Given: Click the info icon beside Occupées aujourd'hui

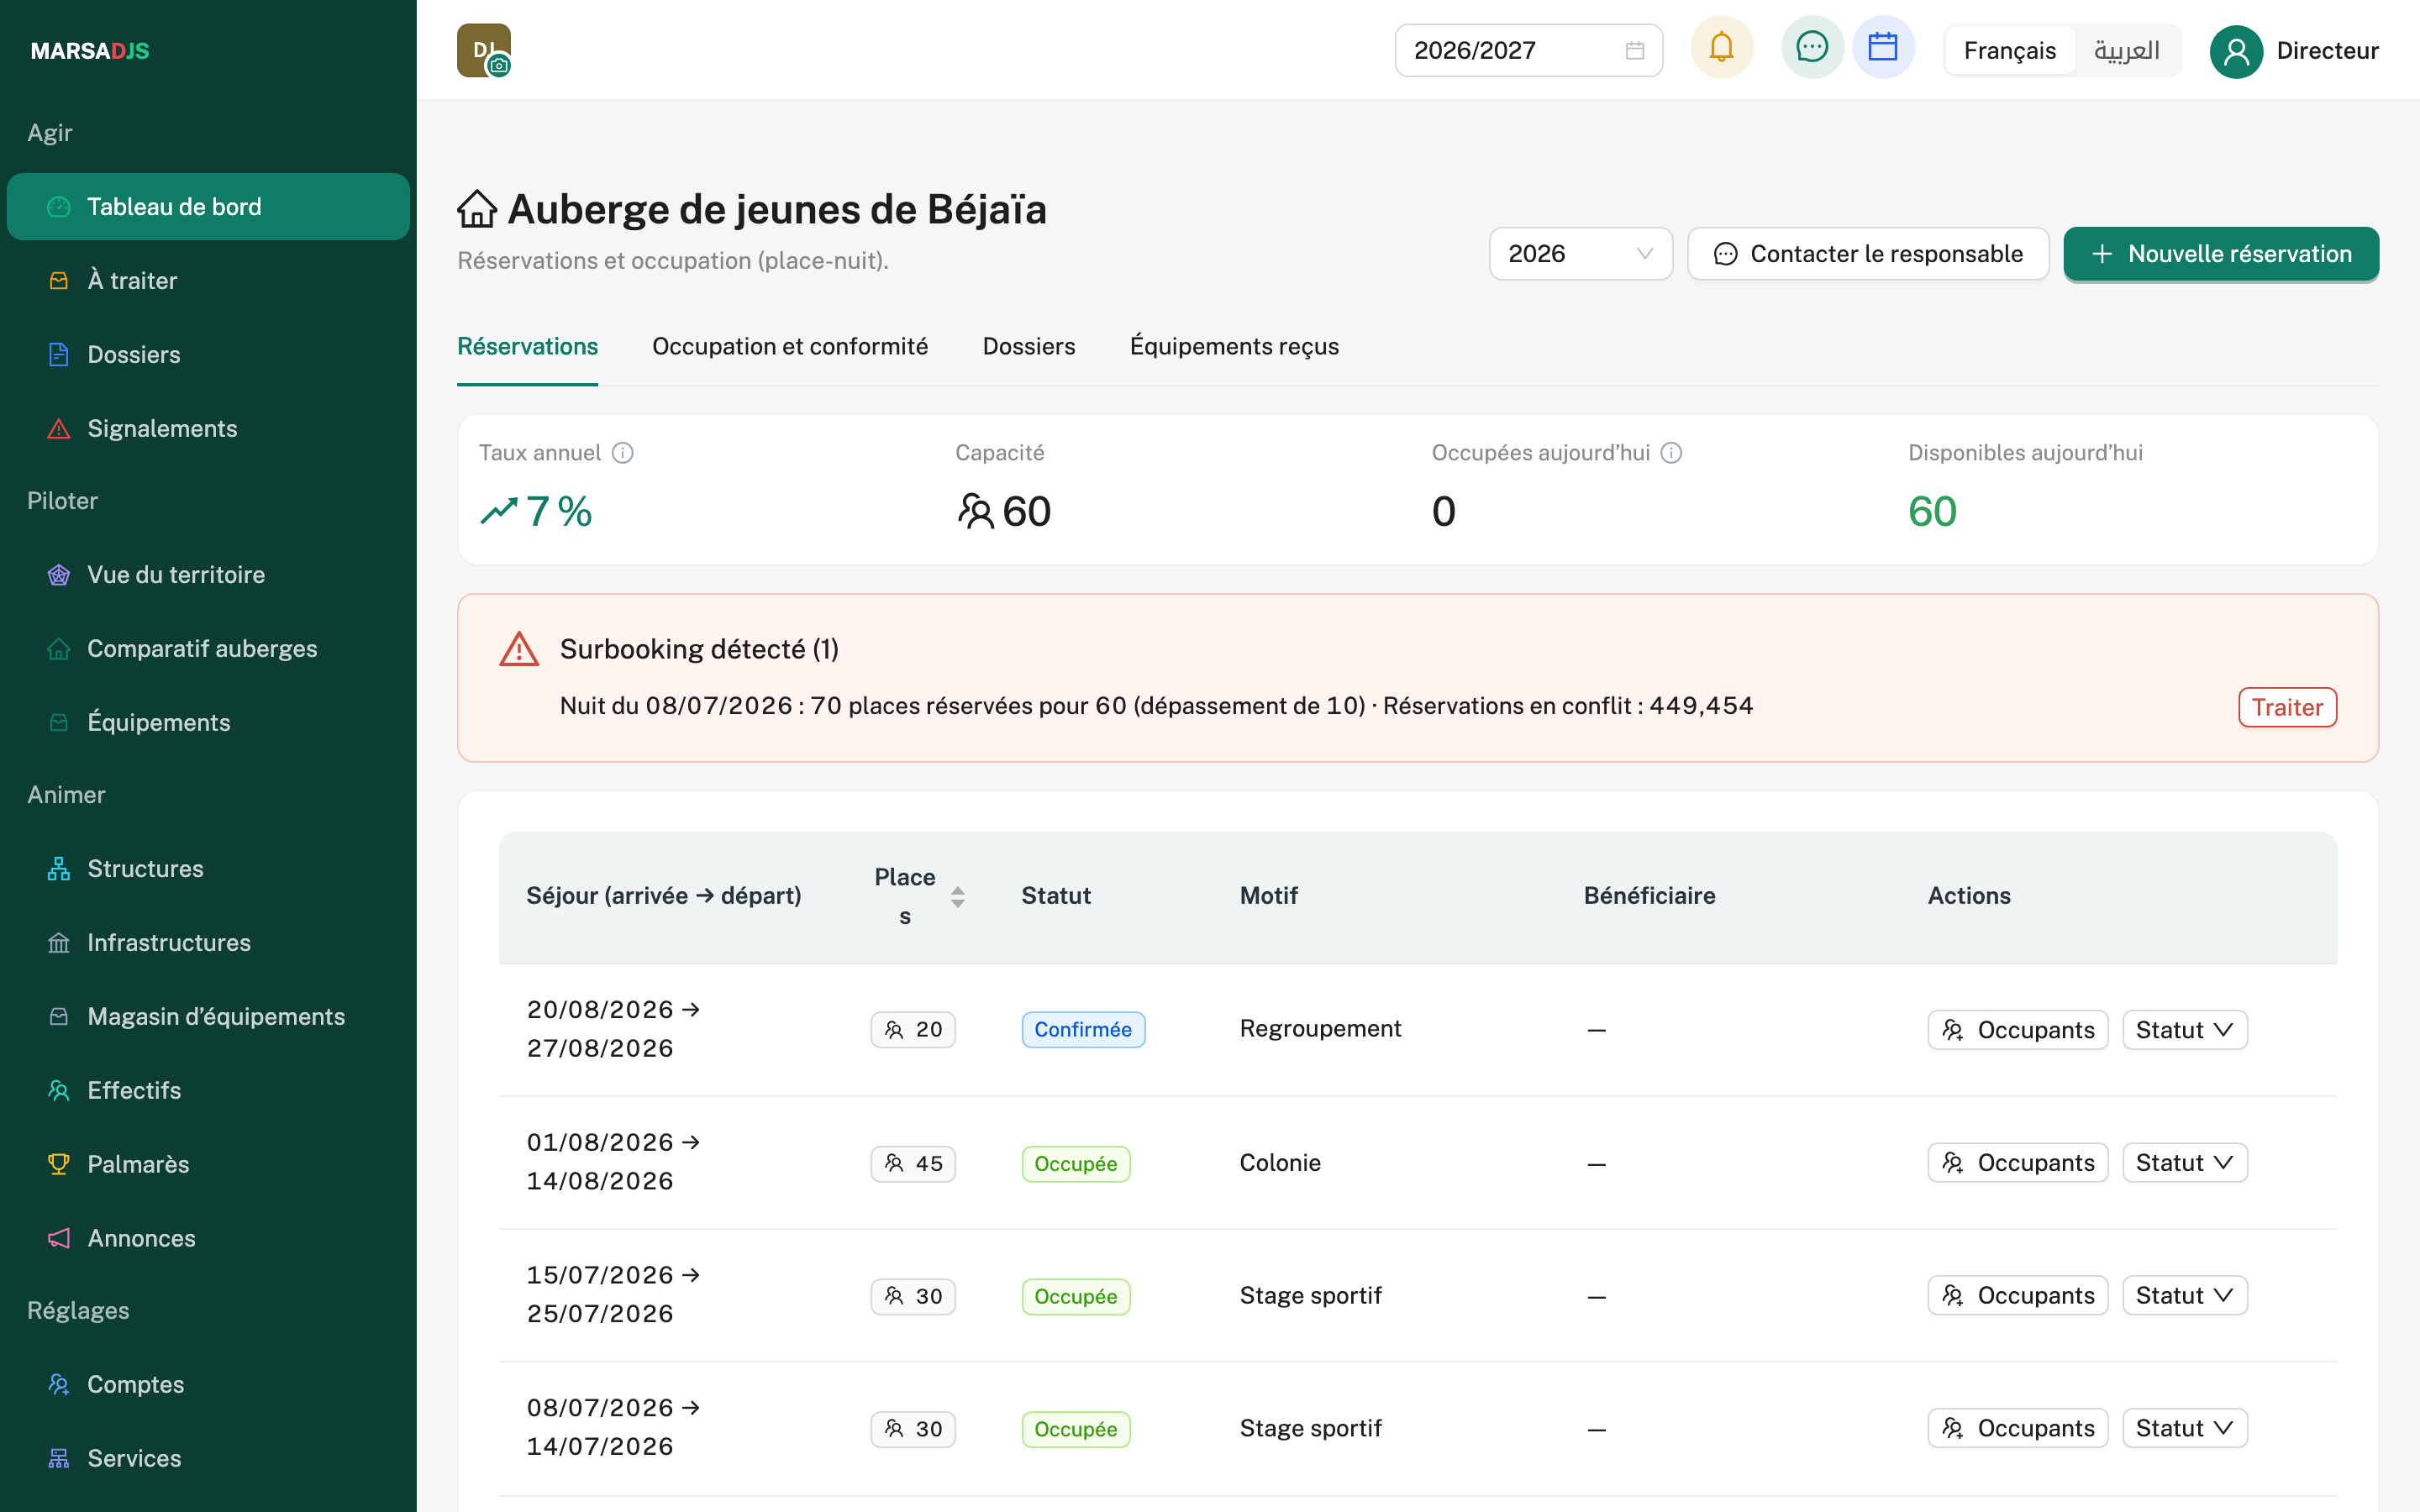Looking at the screenshot, I should (x=1671, y=453).
